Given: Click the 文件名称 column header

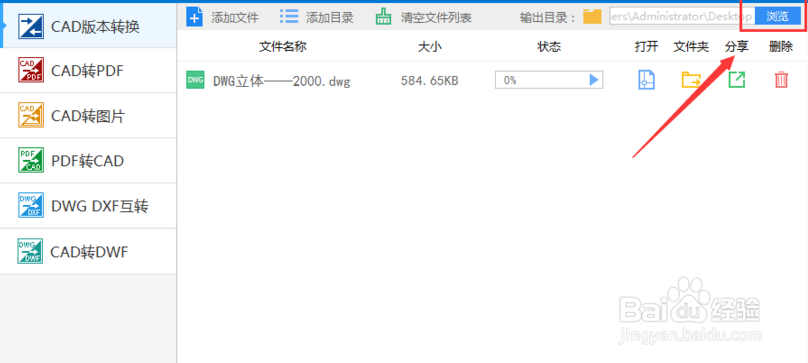Looking at the screenshot, I should point(283,47).
